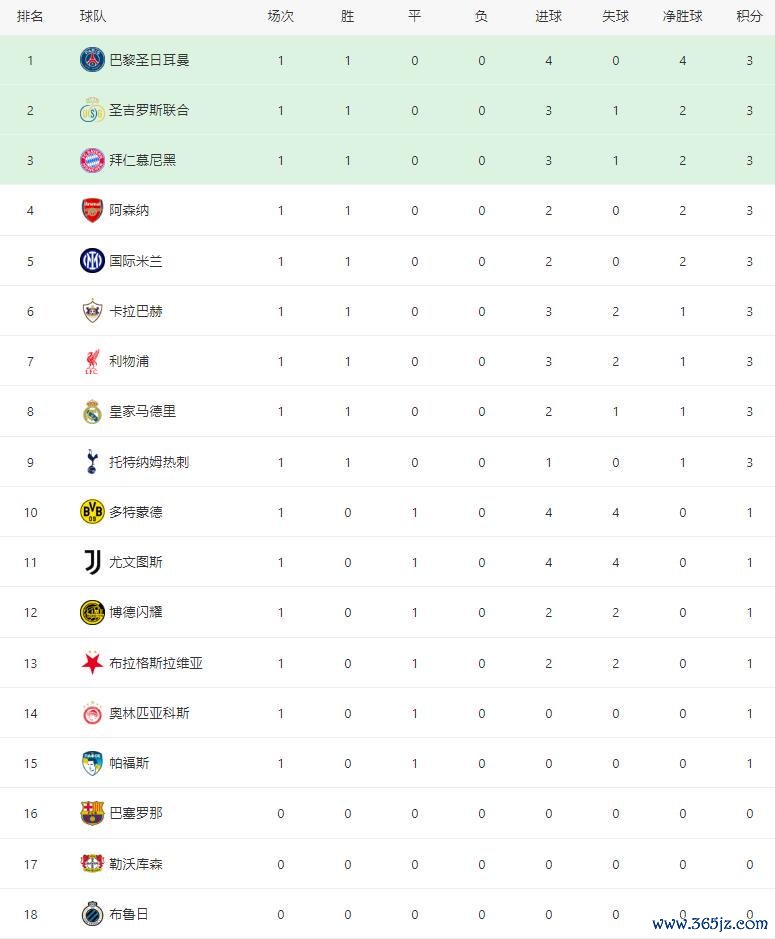This screenshot has height=939, width=775.
Task: Click the Bayern Munich club logo
Action: click(92, 160)
